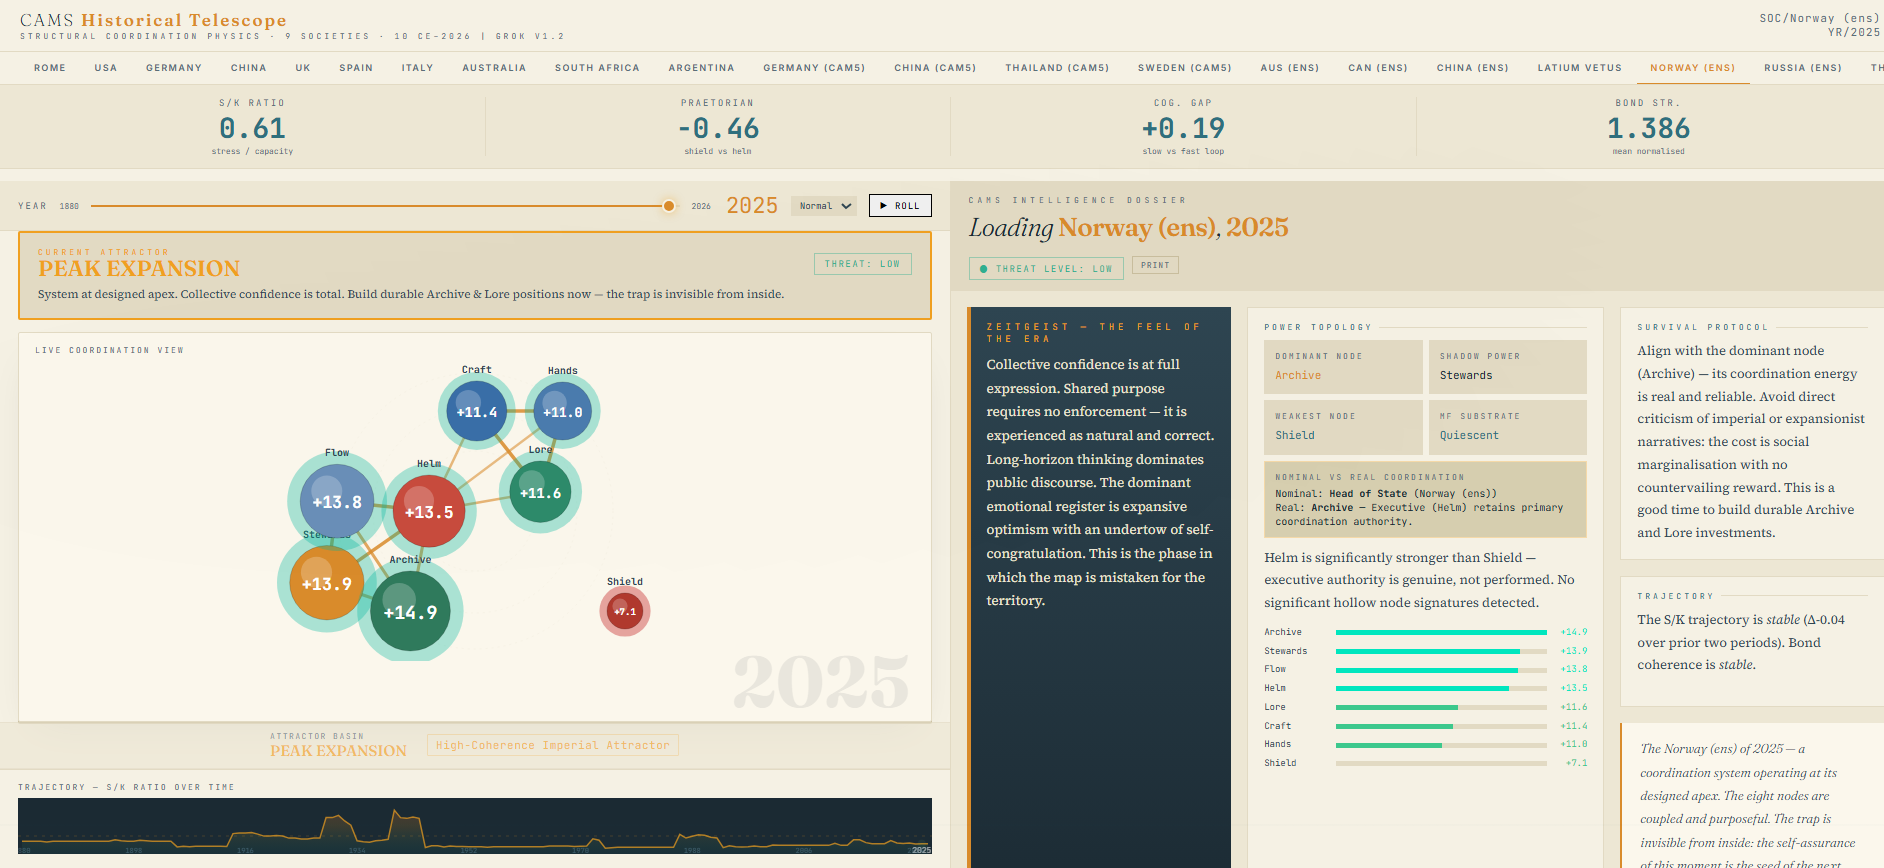Click the ROLL play button
This screenshot has width=1884, height=868.
point(900,206)
